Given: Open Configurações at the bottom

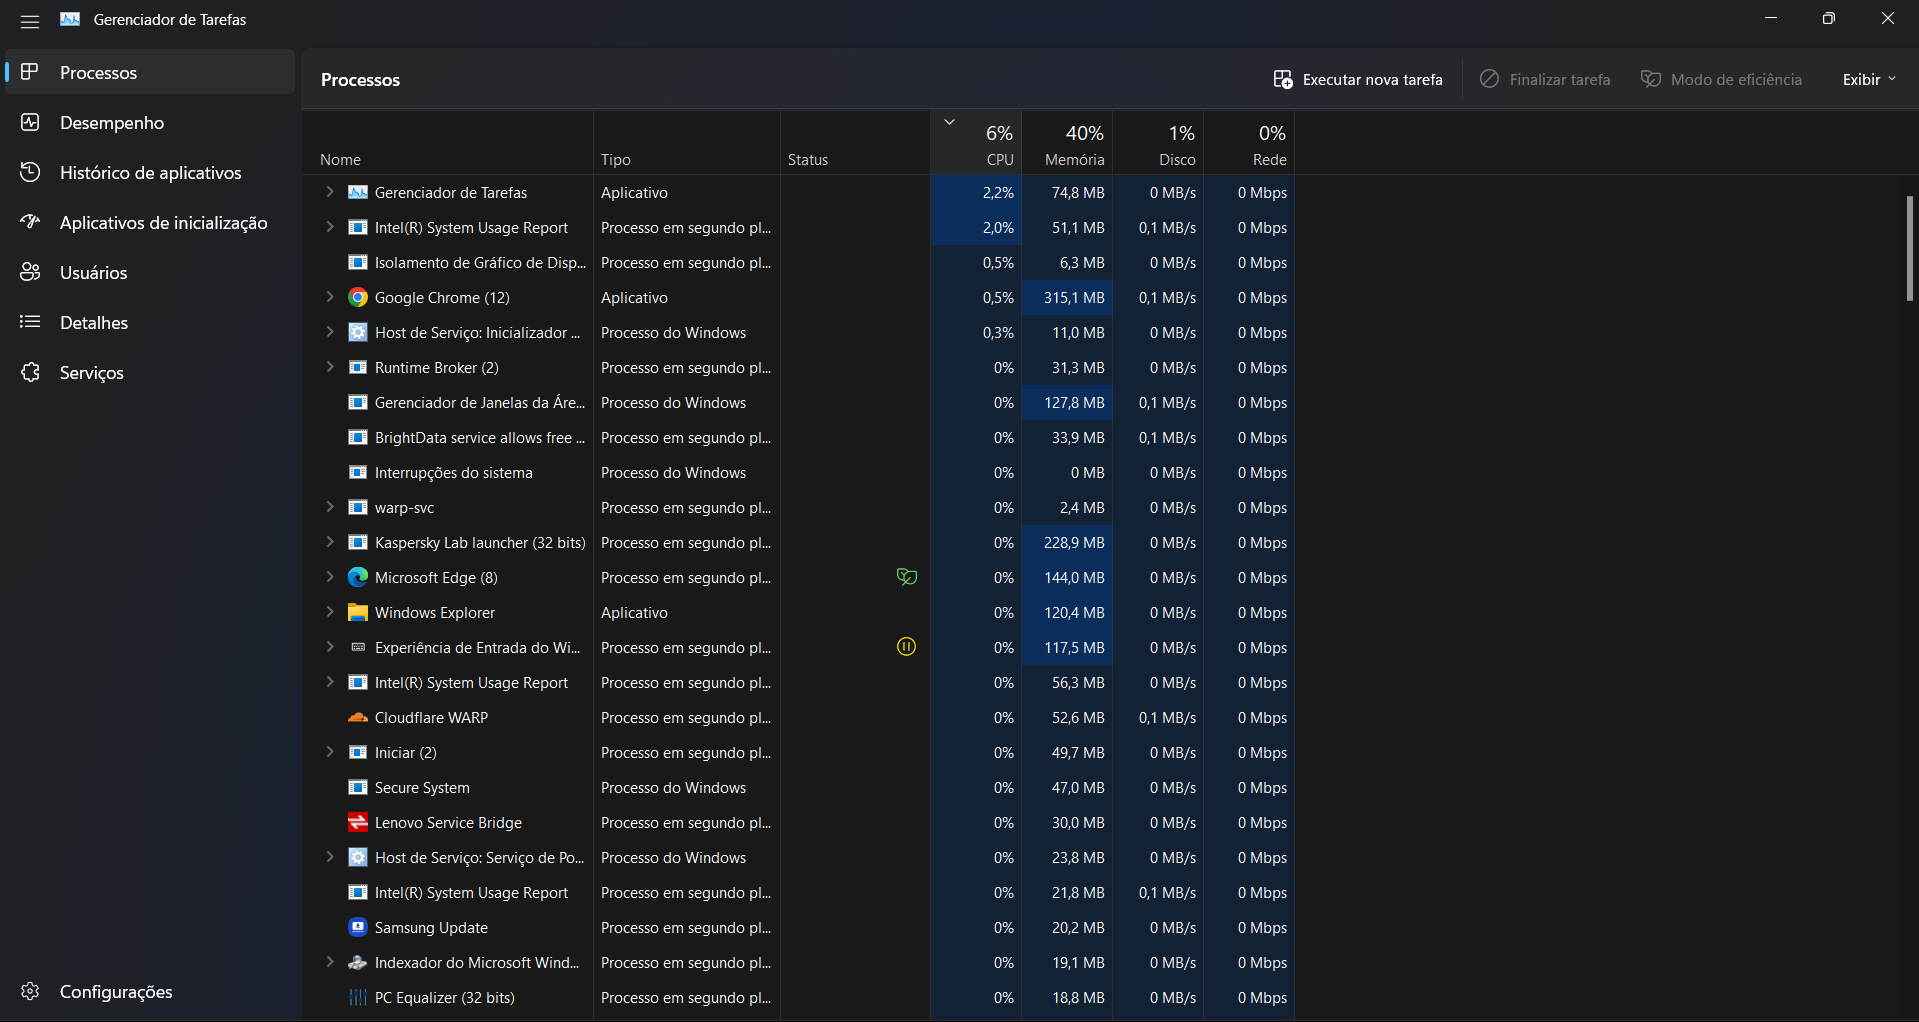Looking at the screenshot, I should pyautogui.click(x=150, y=991).
